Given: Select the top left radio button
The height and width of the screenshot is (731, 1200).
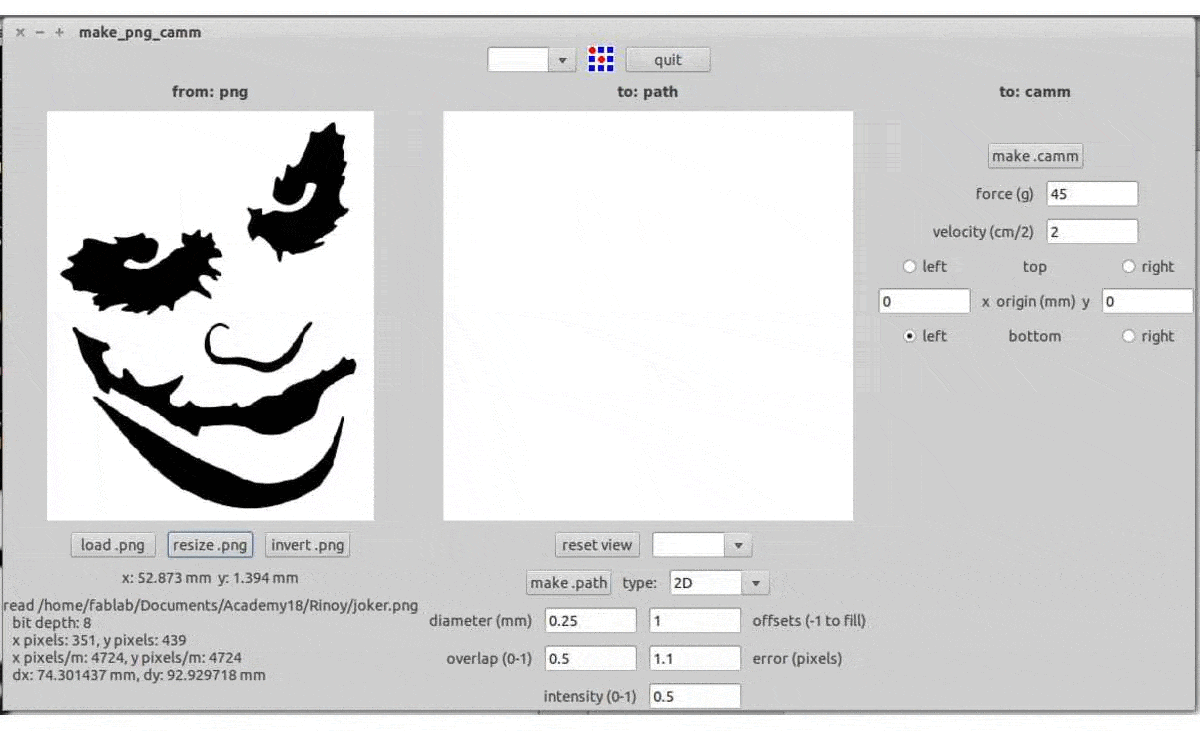Looking at the screenshot, I should click(x=909, y=266).
